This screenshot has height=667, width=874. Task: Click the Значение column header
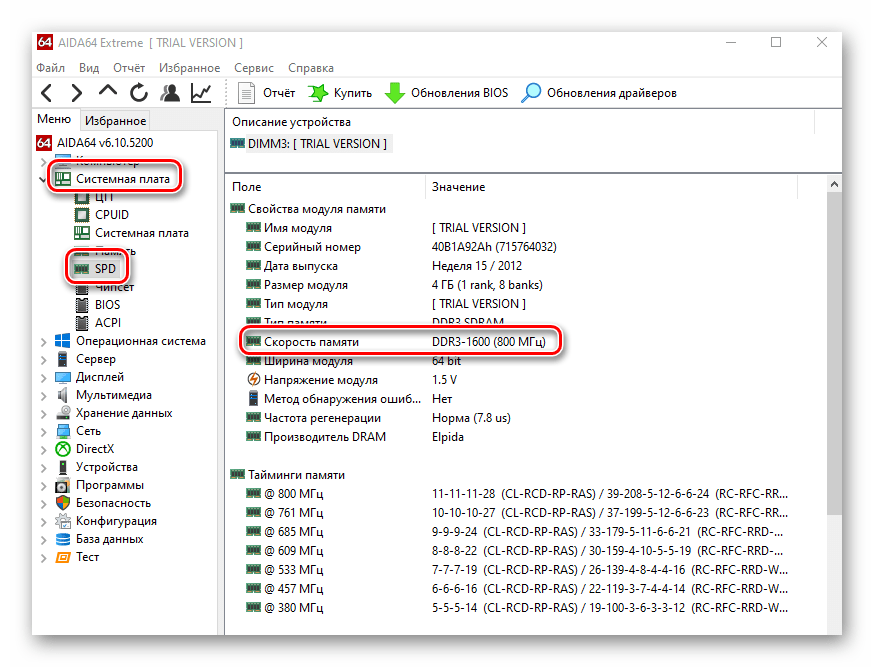point(458,187)
